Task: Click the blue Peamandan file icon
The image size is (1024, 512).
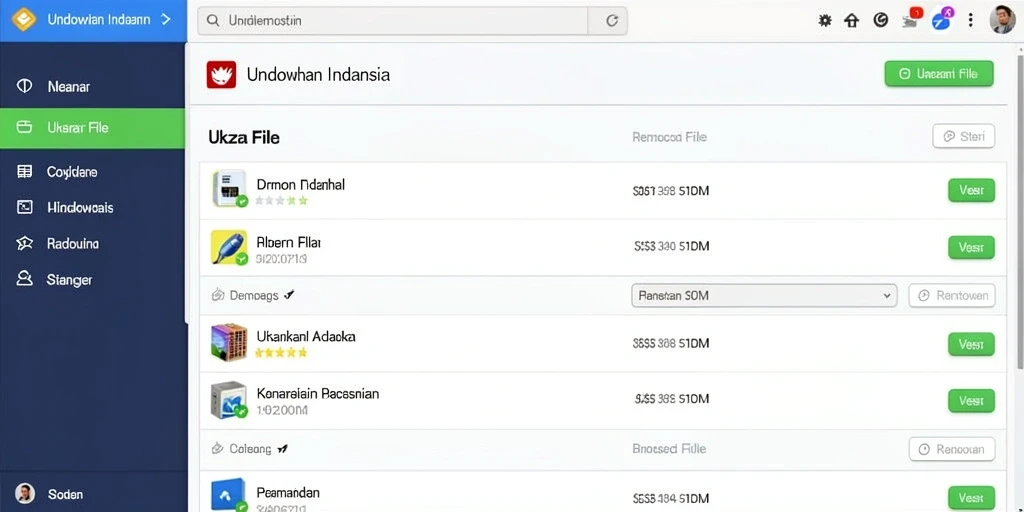Action: click(229, 494)
